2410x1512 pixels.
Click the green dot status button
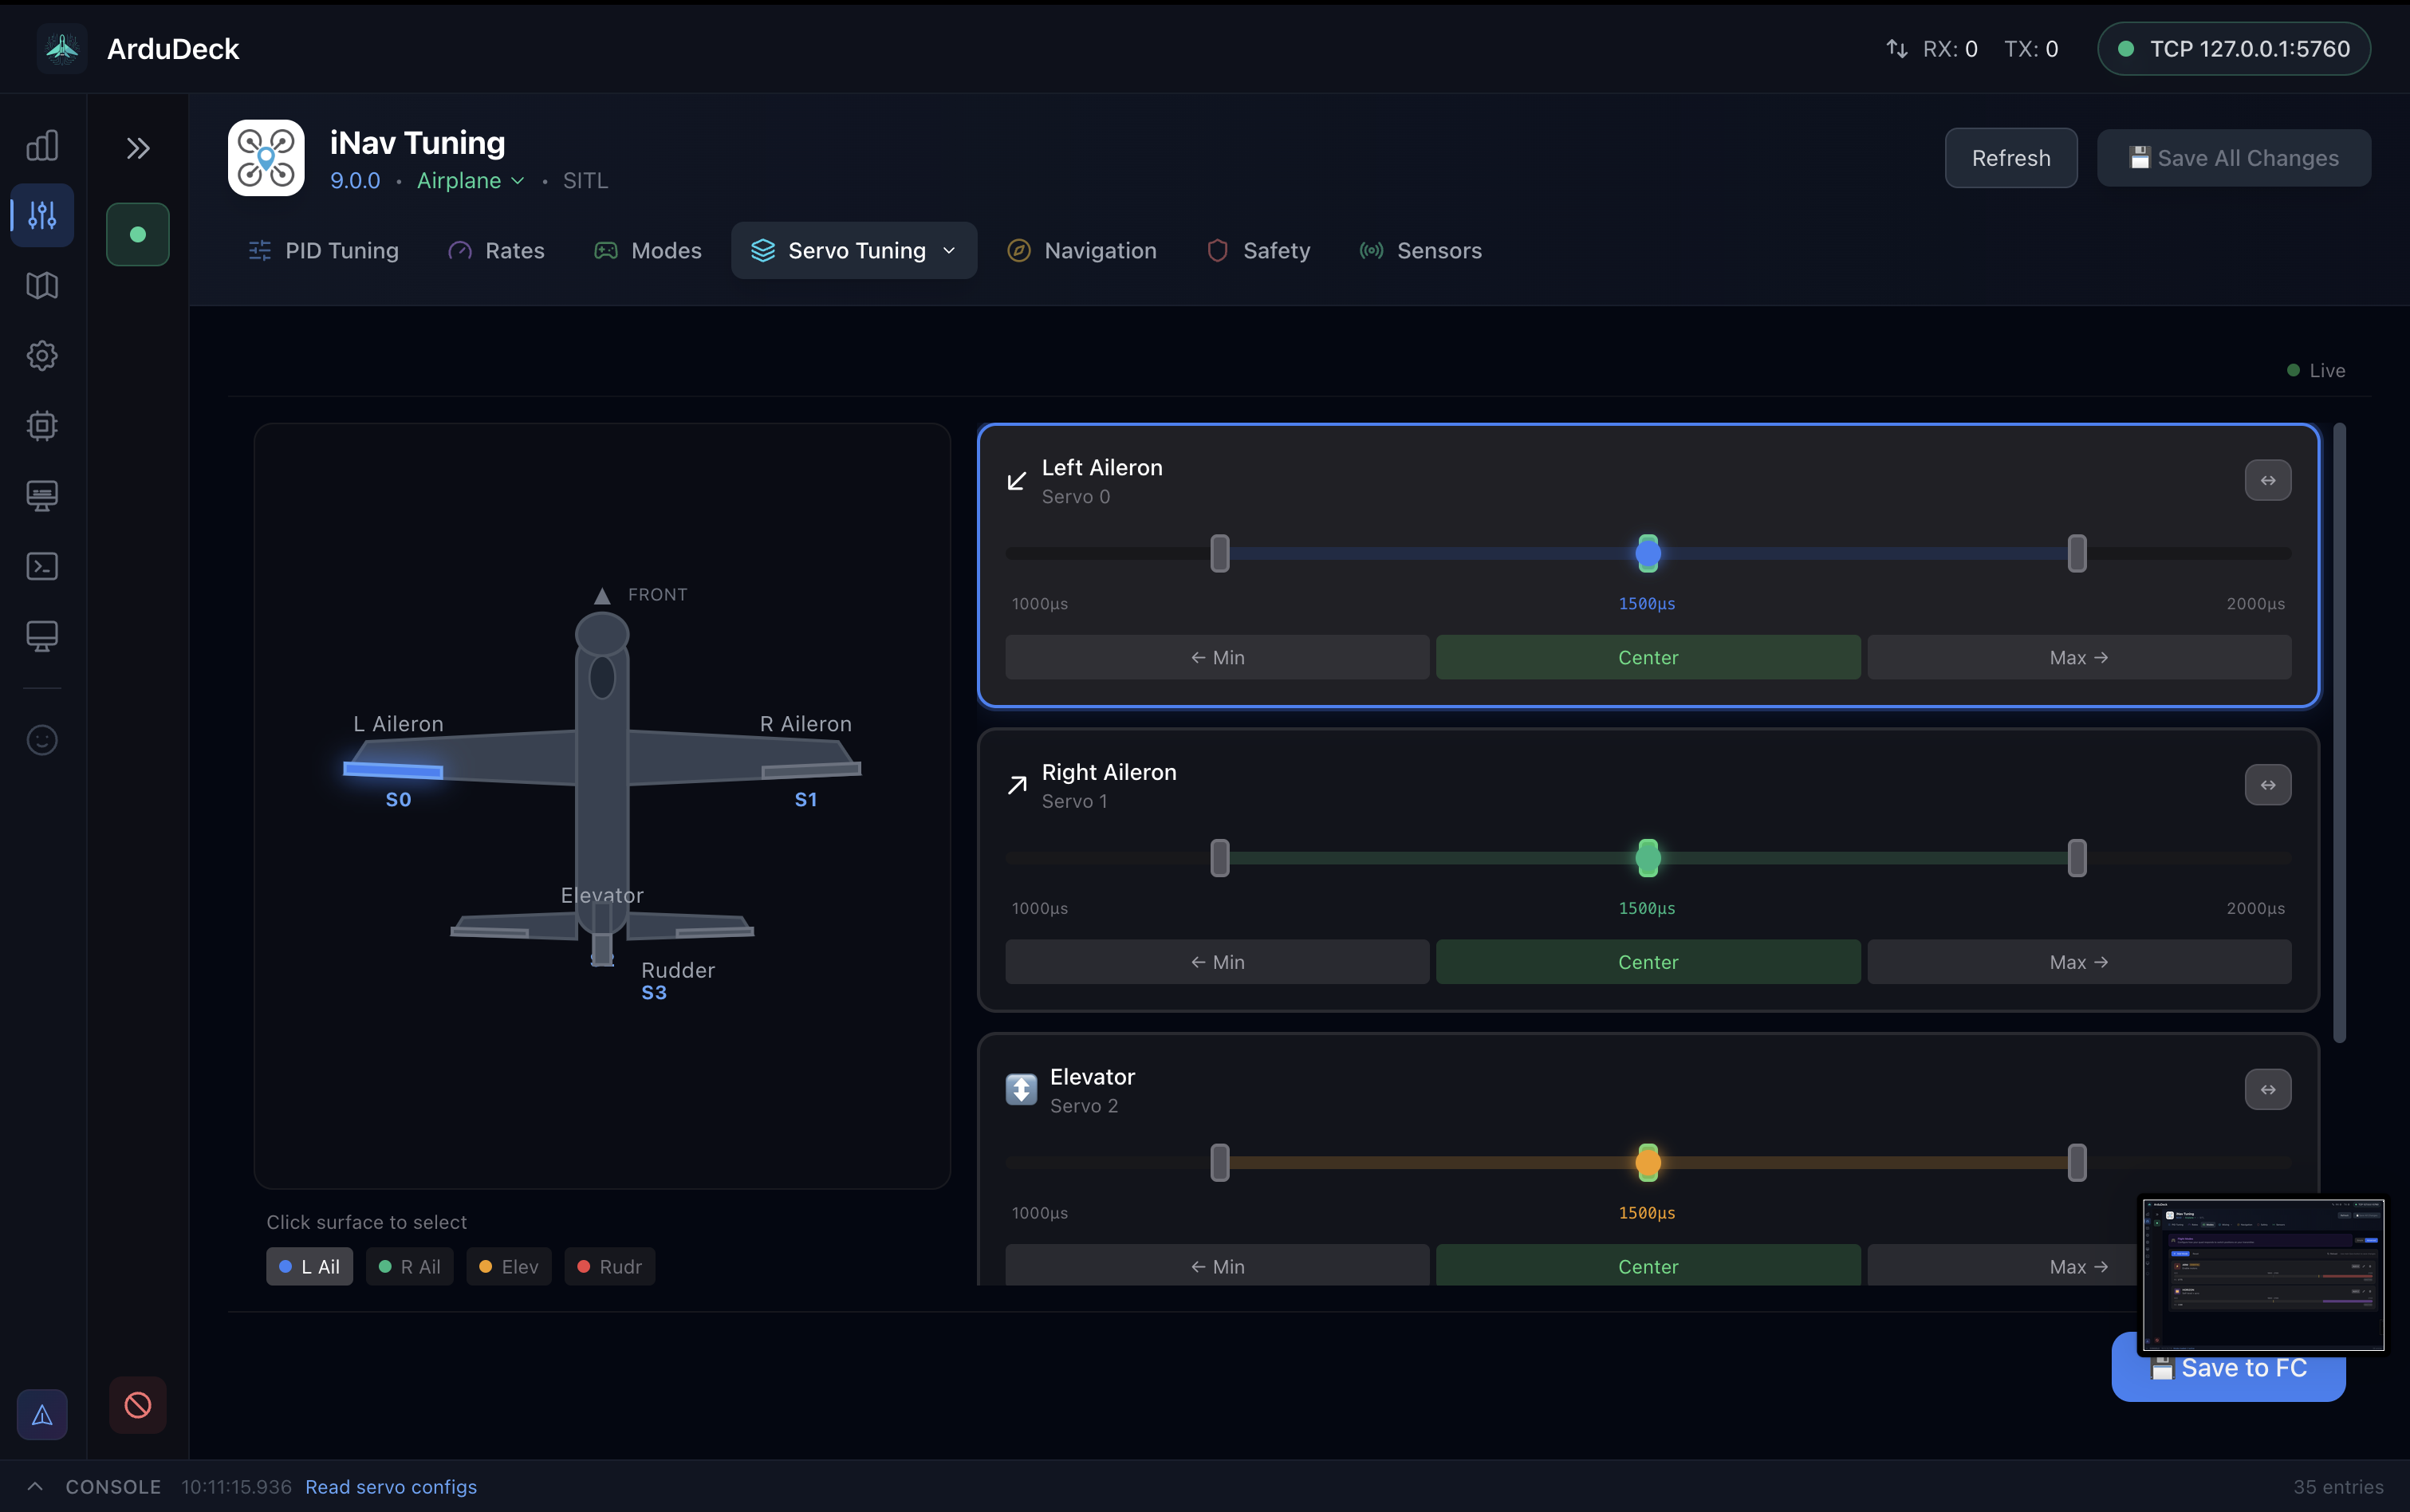click(x=138, y=234)
